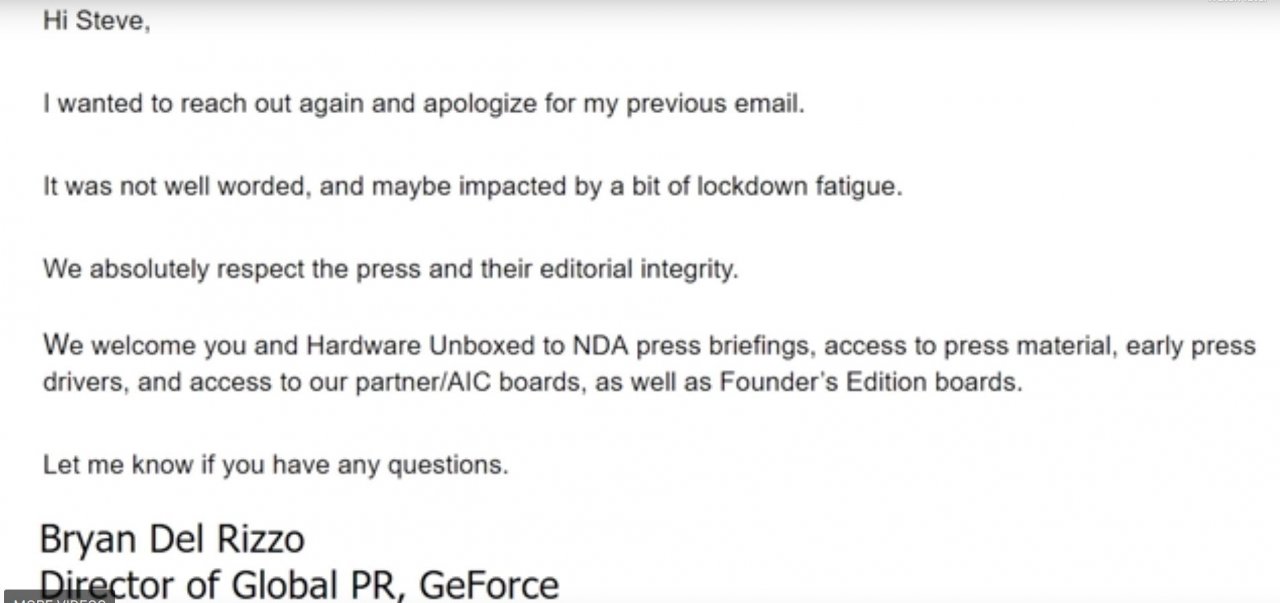This screenshot has height=603, width=1280.
Task: Click the MORE VIDEOS button
Action: click(58, 598)
